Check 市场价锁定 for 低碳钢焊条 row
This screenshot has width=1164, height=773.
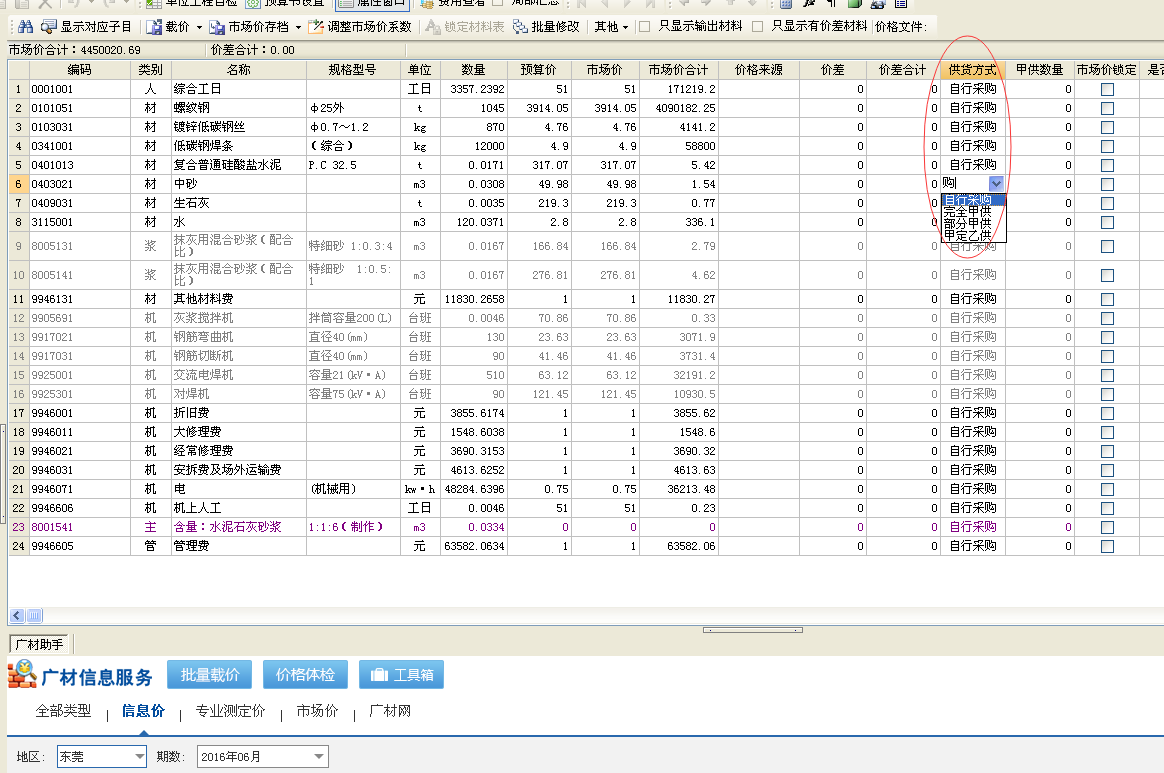click(1108, 146)
